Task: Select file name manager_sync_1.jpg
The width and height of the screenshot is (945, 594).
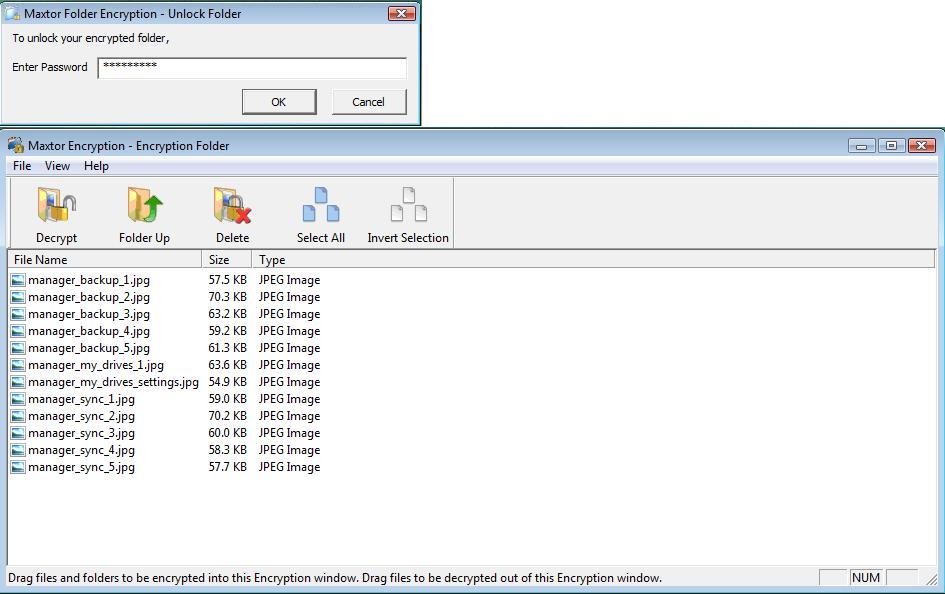Action: [81, 399]
